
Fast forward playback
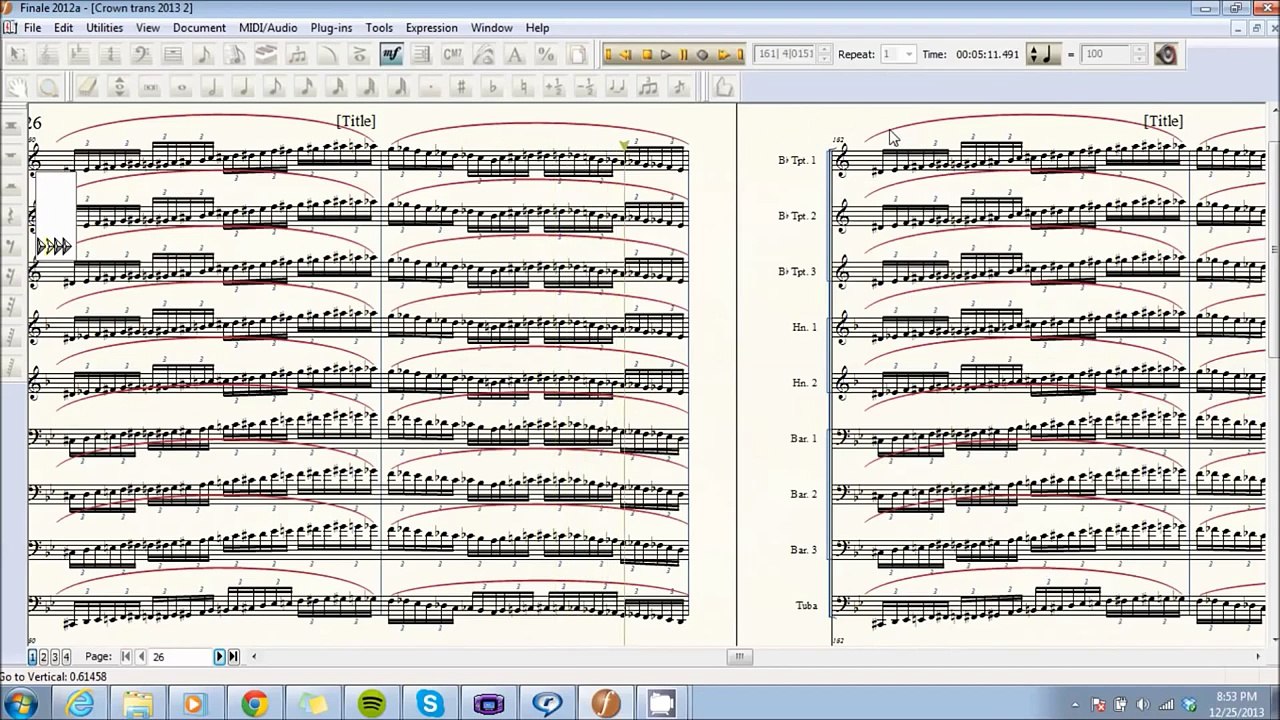pos(723,54)
